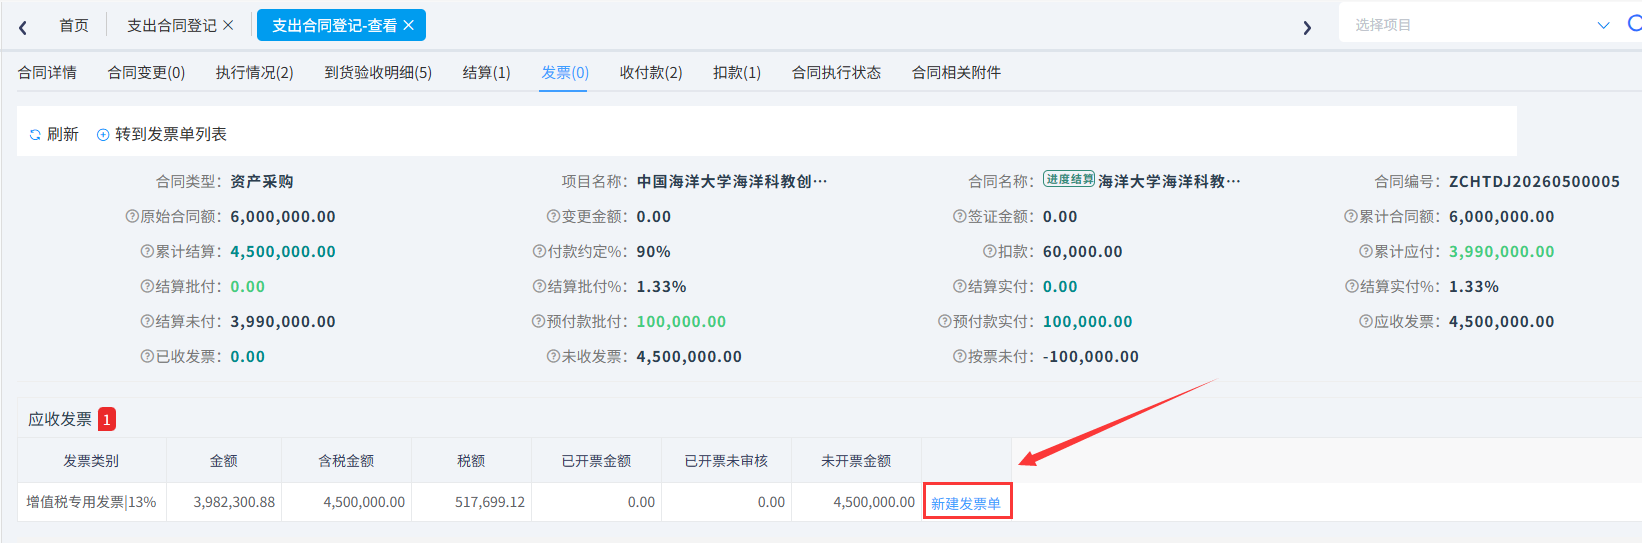Screen dimensions: 1642x543
Task: Click the project name 中国海洋大学海洋科教创…
Action: coord(732,181)
